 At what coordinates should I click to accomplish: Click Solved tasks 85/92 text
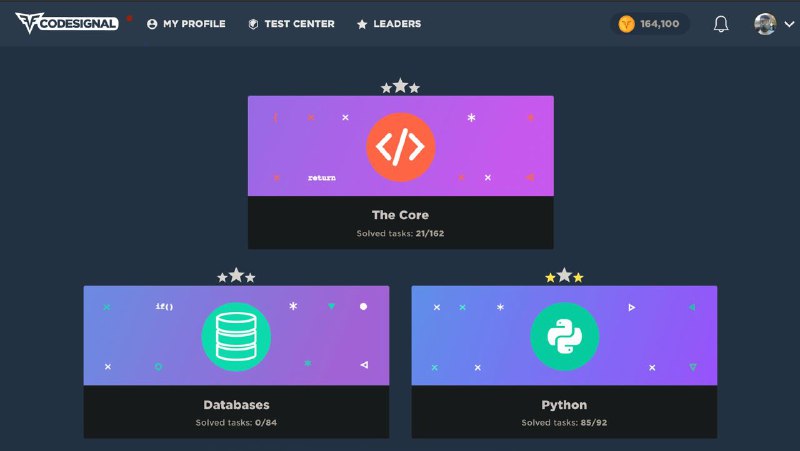[x=564, y=422]
